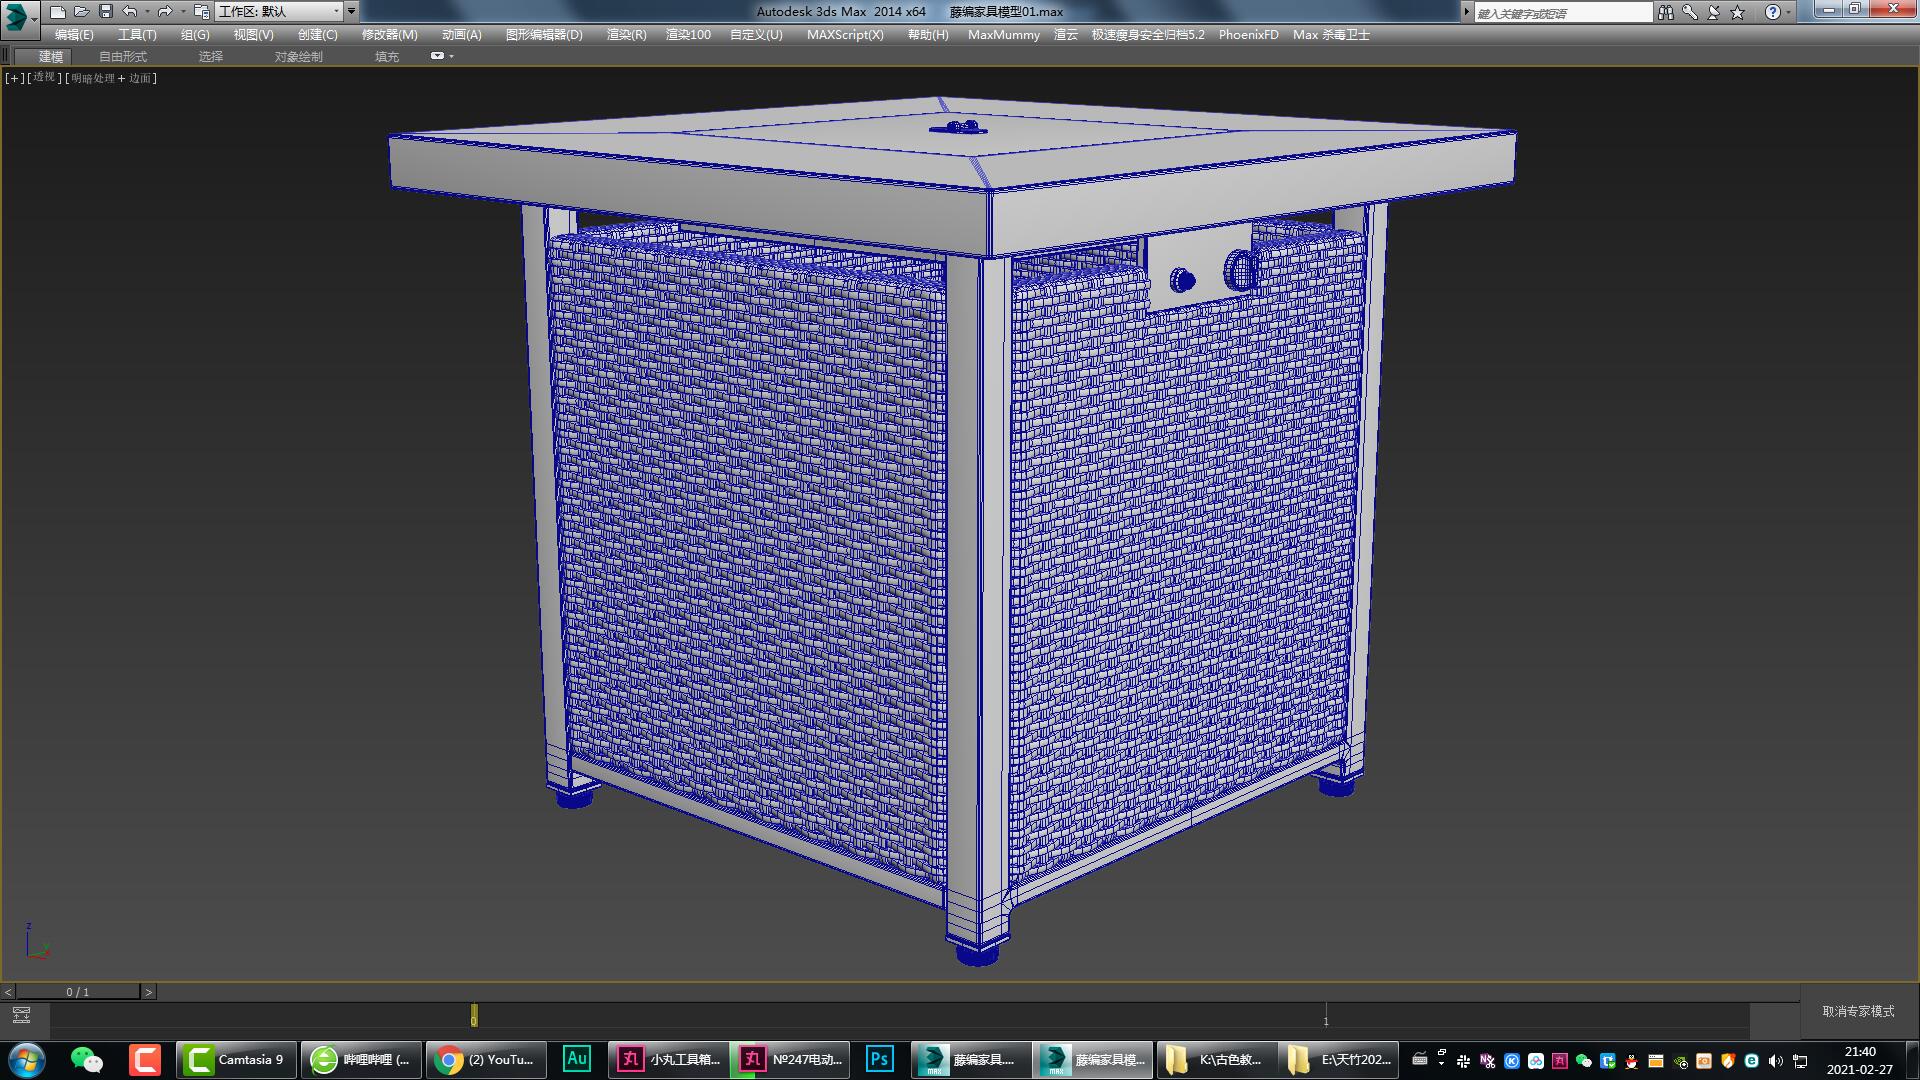Click the binoculars search icon near the search field
The height and width of the screenshot is (1080, 1920).
[1666, 11]
